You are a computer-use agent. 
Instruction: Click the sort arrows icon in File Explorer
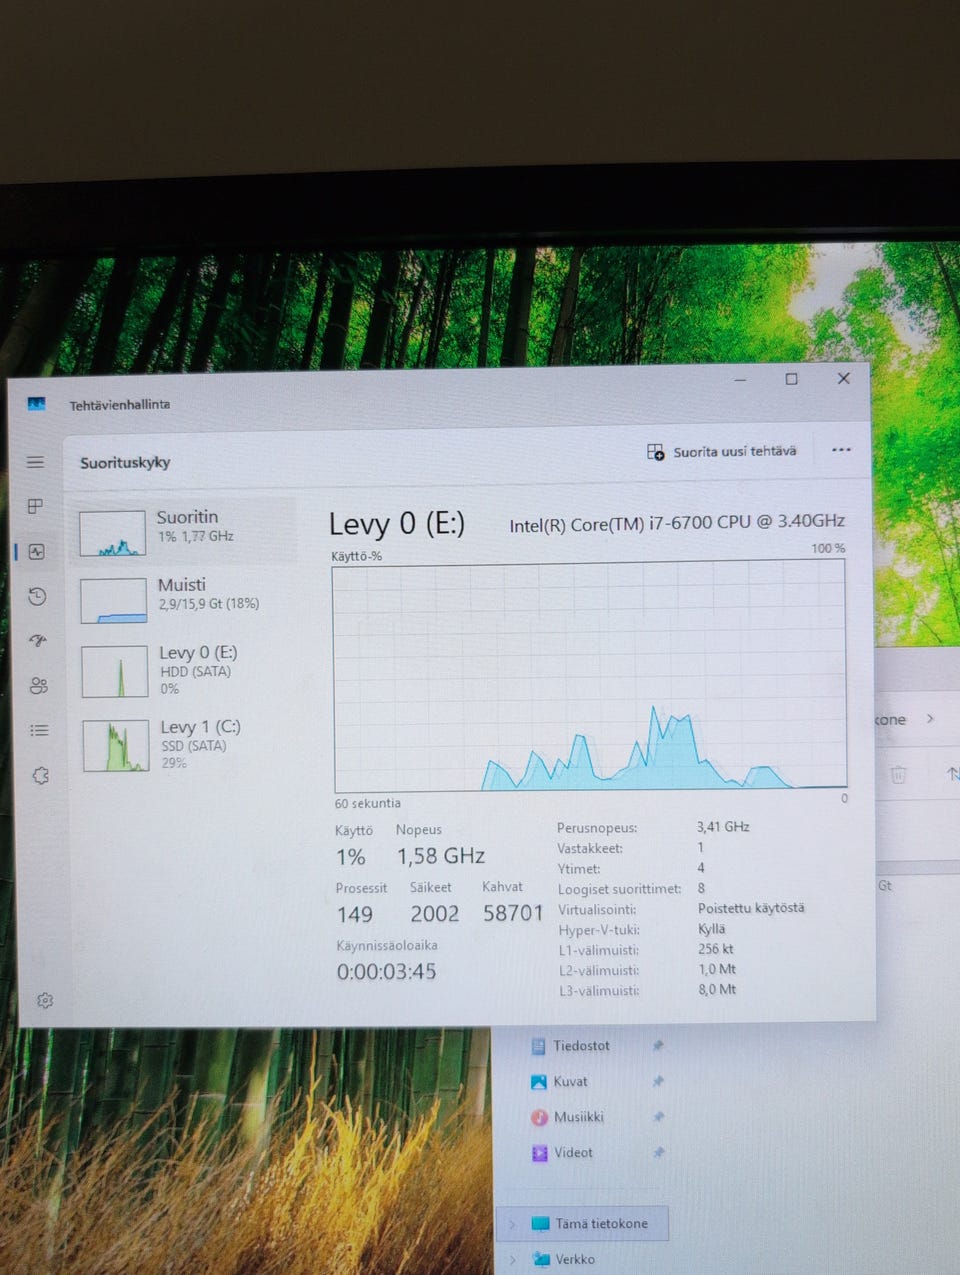(952, 773)
